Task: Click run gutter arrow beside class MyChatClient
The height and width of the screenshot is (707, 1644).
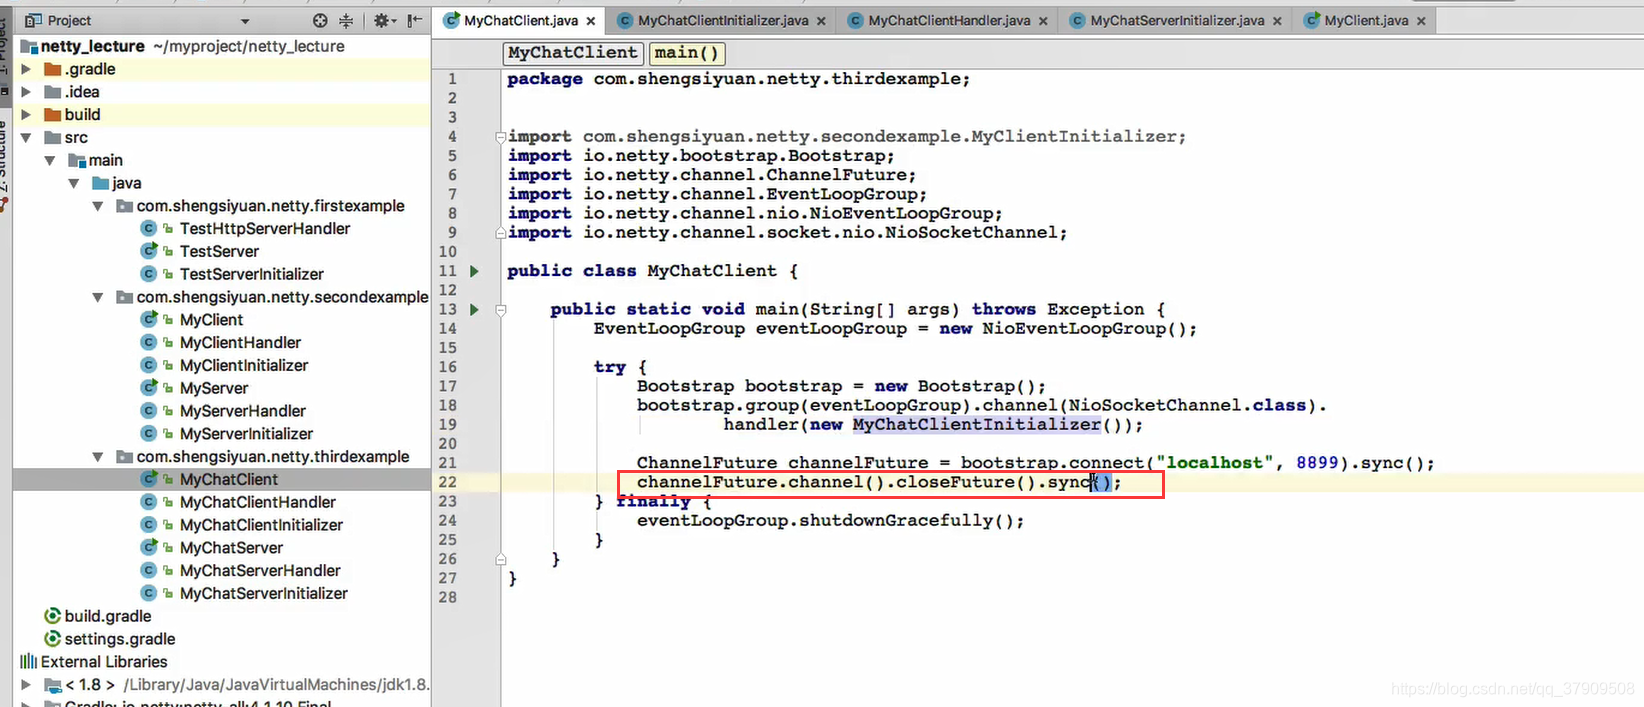Action: click(x=474, y=271)
